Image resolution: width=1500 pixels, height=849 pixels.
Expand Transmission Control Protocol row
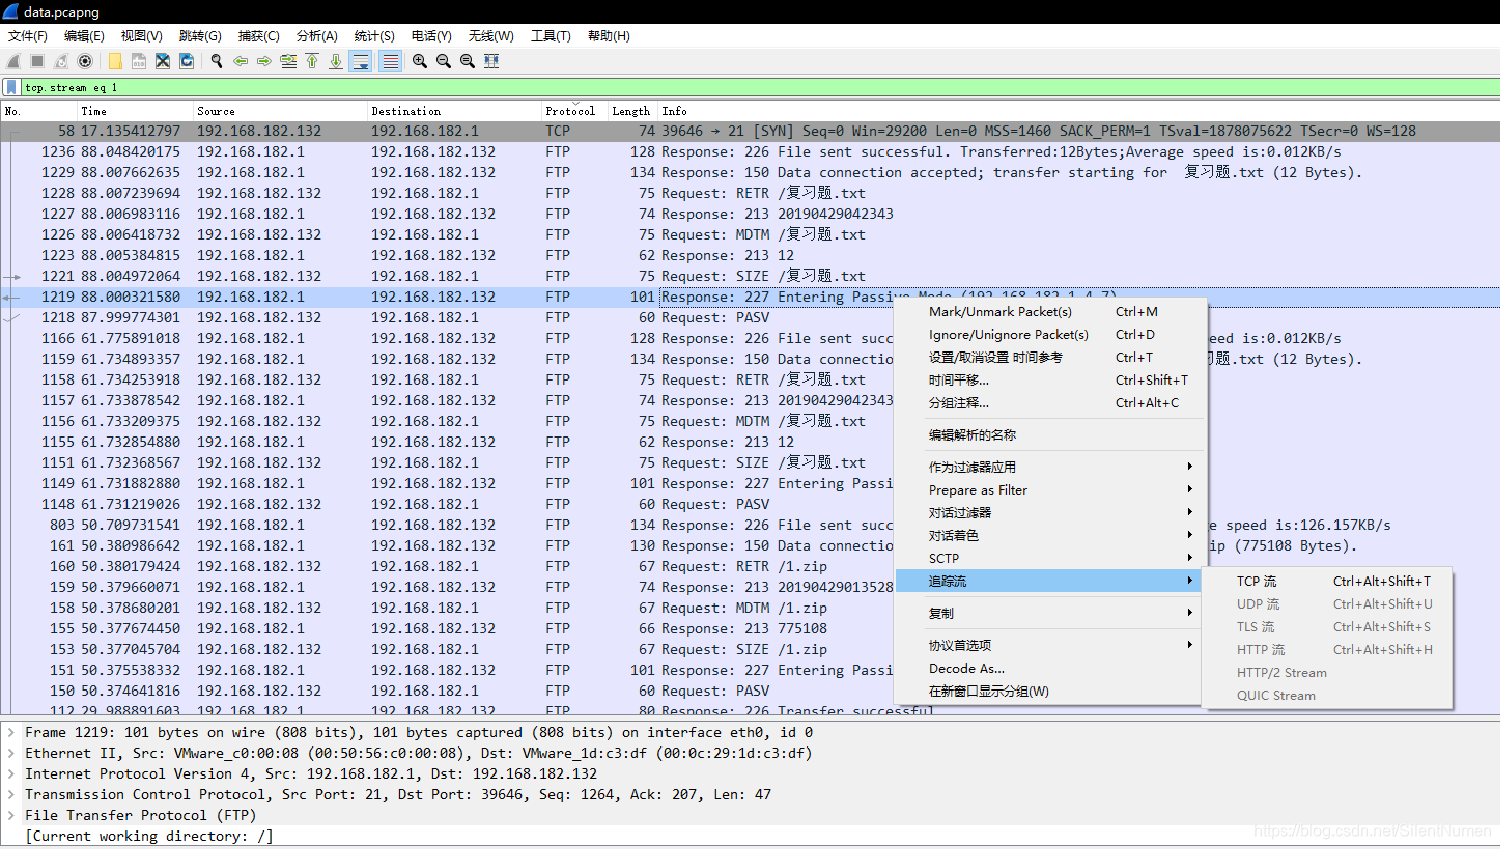tap(11, 795)
